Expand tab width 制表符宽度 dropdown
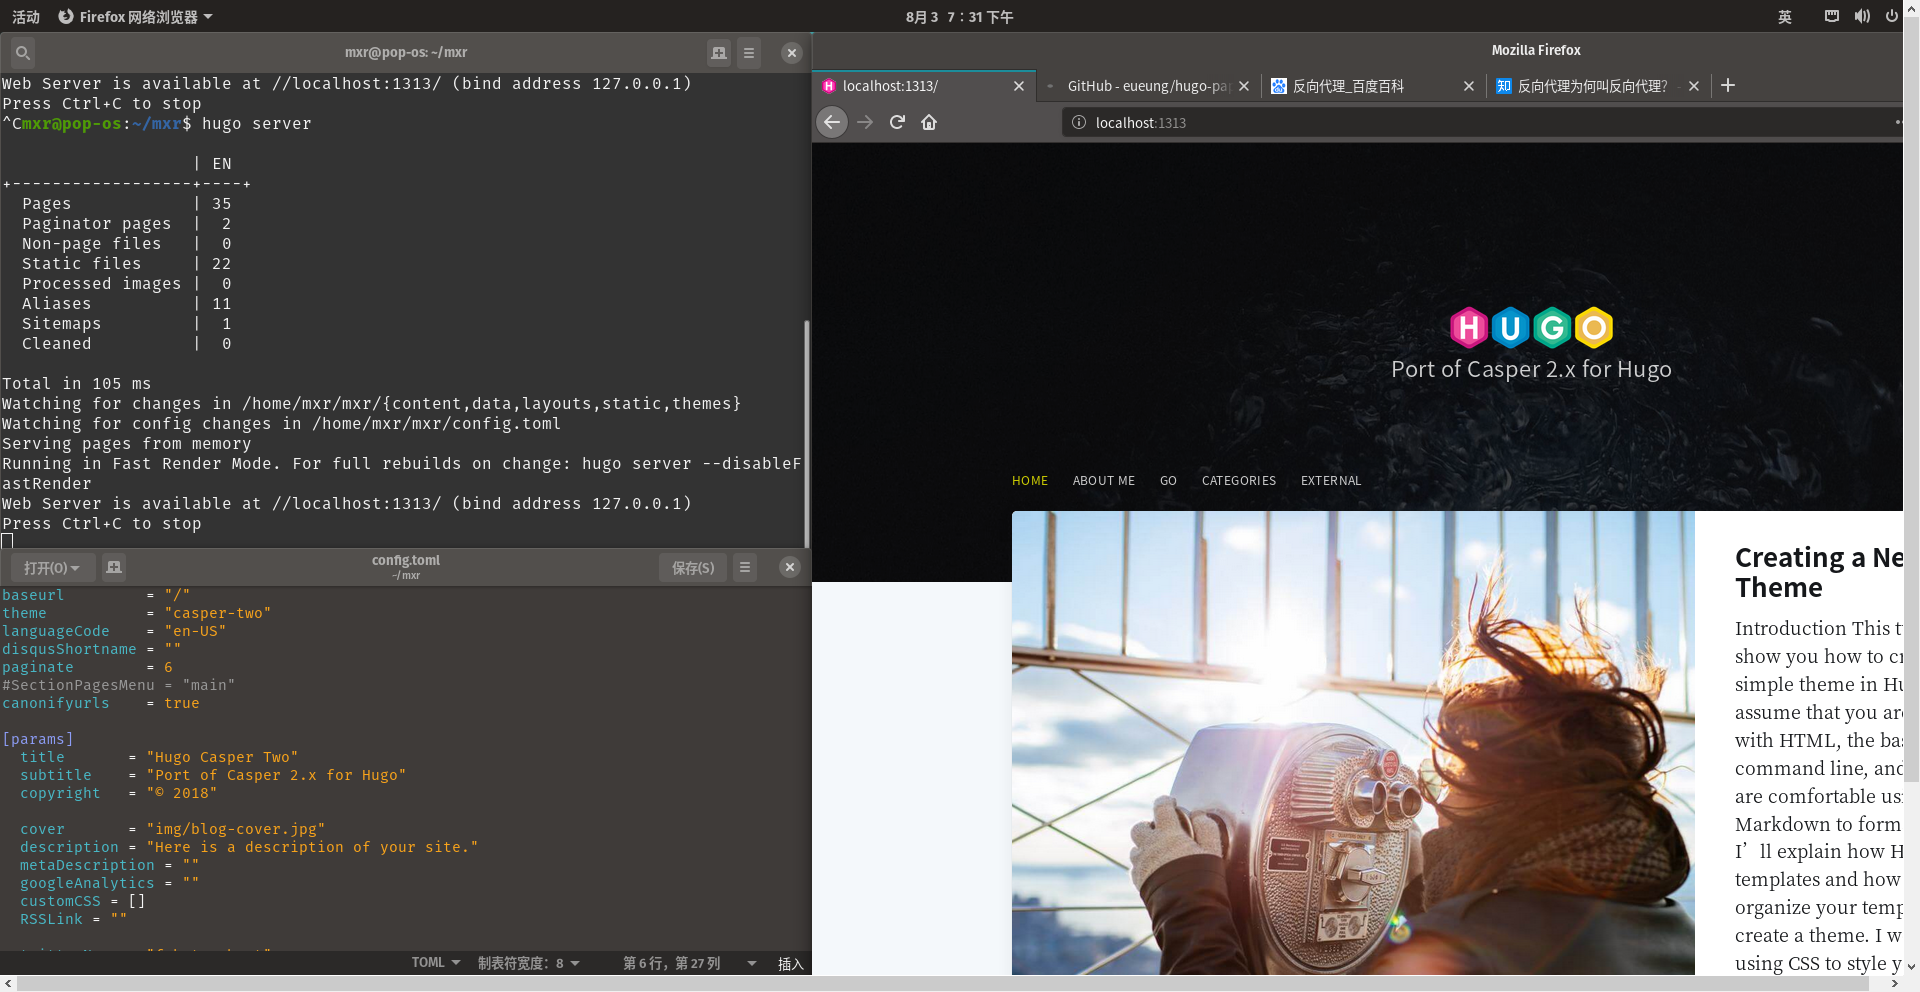This screenshot has height=992, width=1920. click(x=528, y=963)
